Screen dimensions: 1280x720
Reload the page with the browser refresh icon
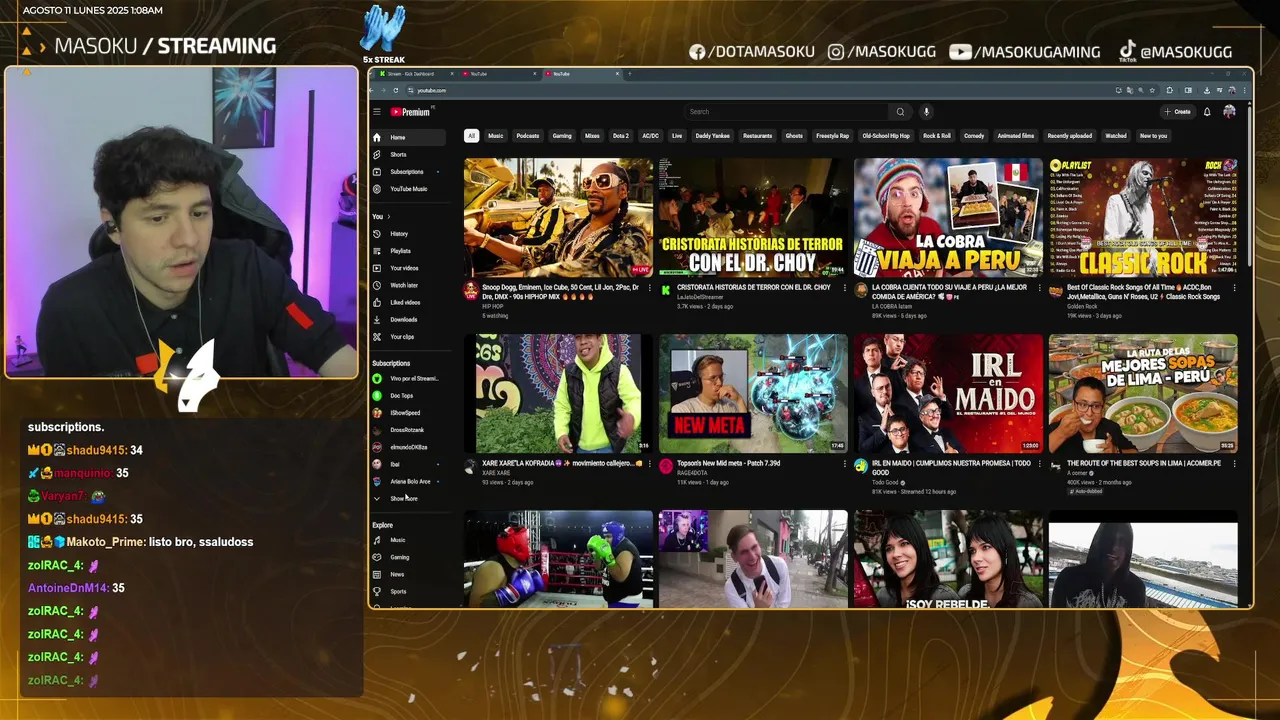(x=396, y=90)
